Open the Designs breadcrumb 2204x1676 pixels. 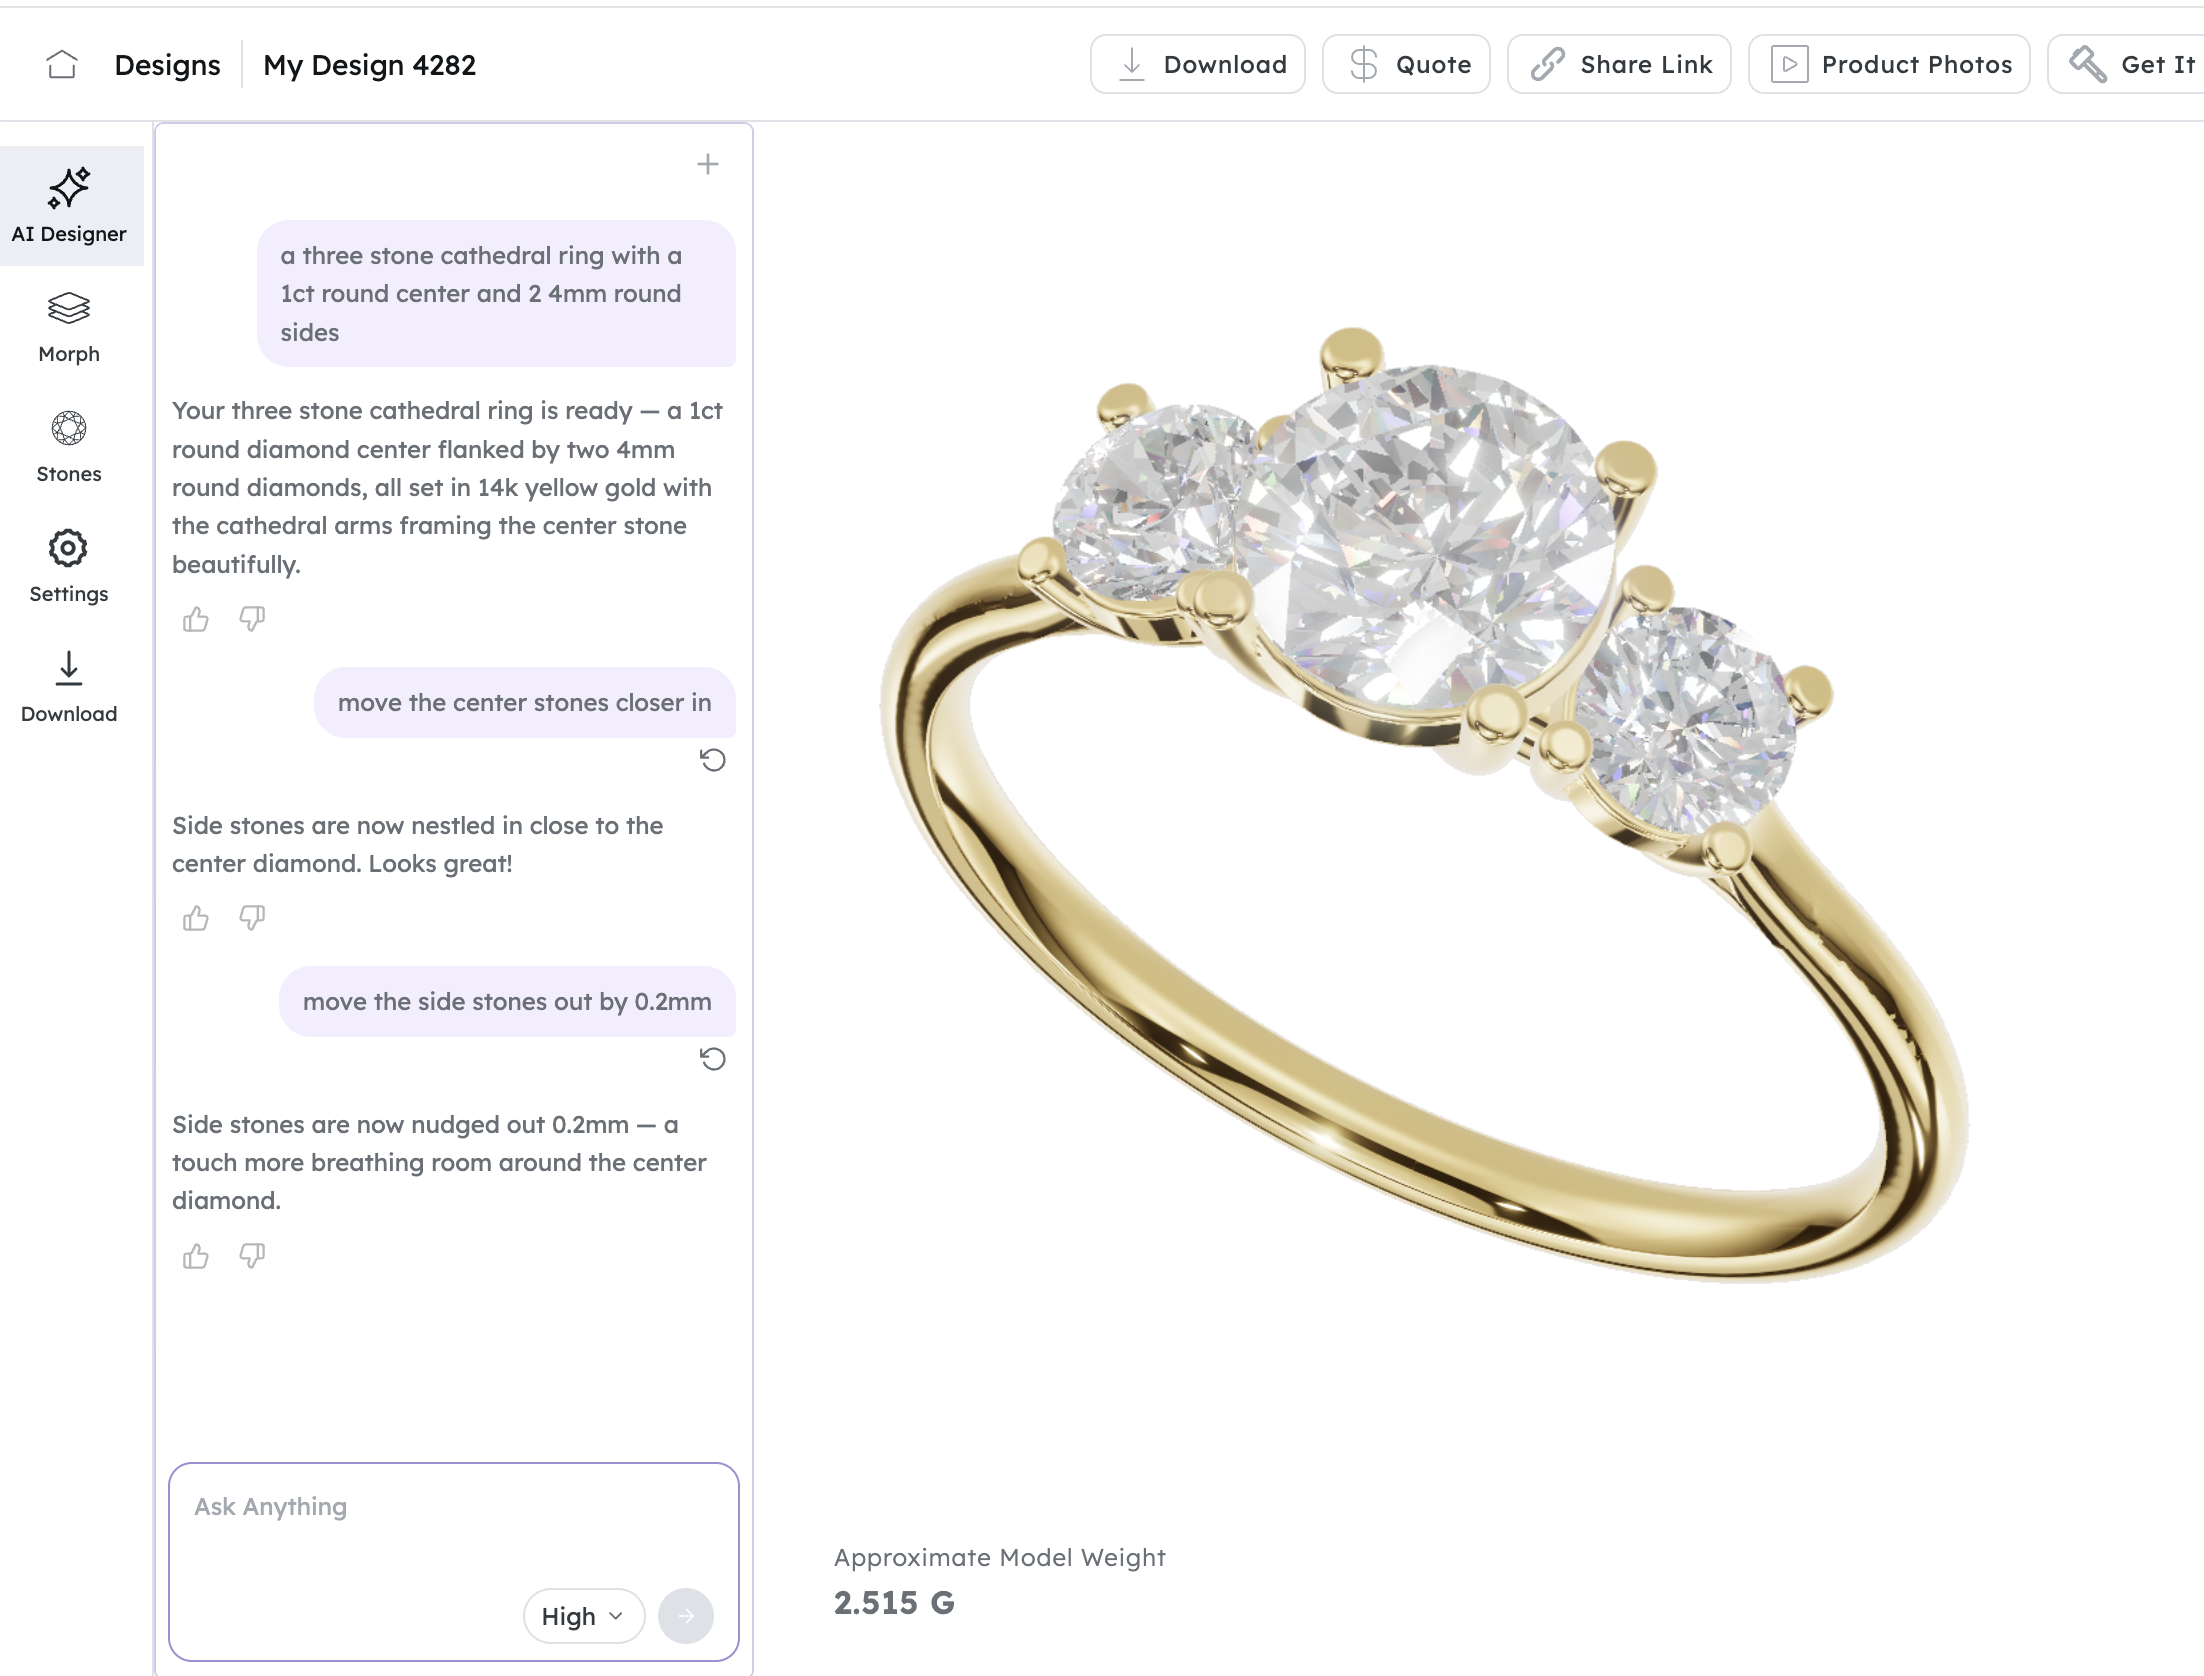point(167,65)
